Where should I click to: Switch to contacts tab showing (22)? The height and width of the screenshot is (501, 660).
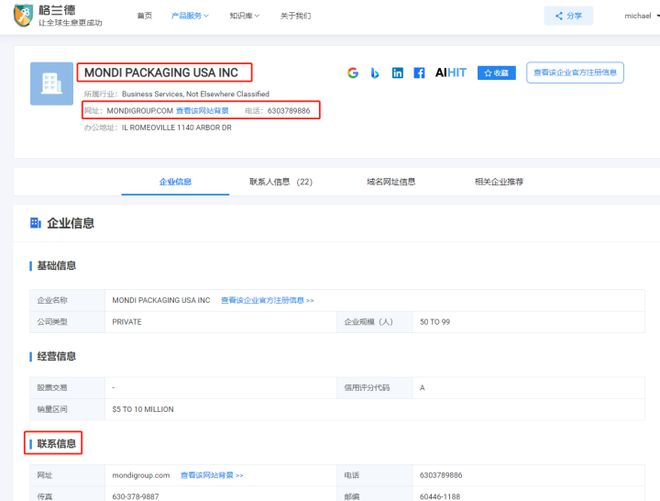(x=281, y=182)
